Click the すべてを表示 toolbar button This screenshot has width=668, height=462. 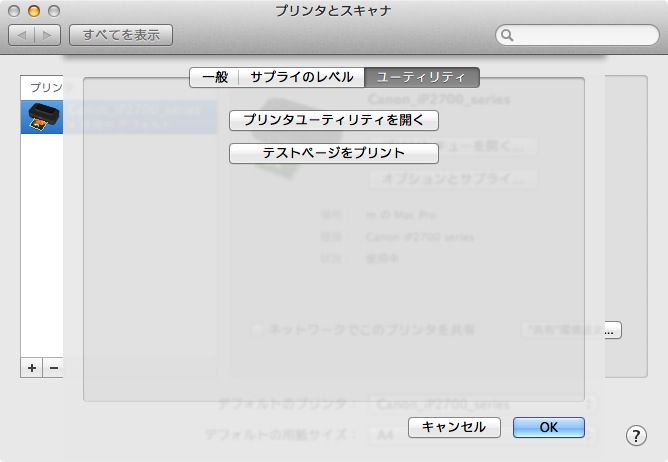[121, 35]
